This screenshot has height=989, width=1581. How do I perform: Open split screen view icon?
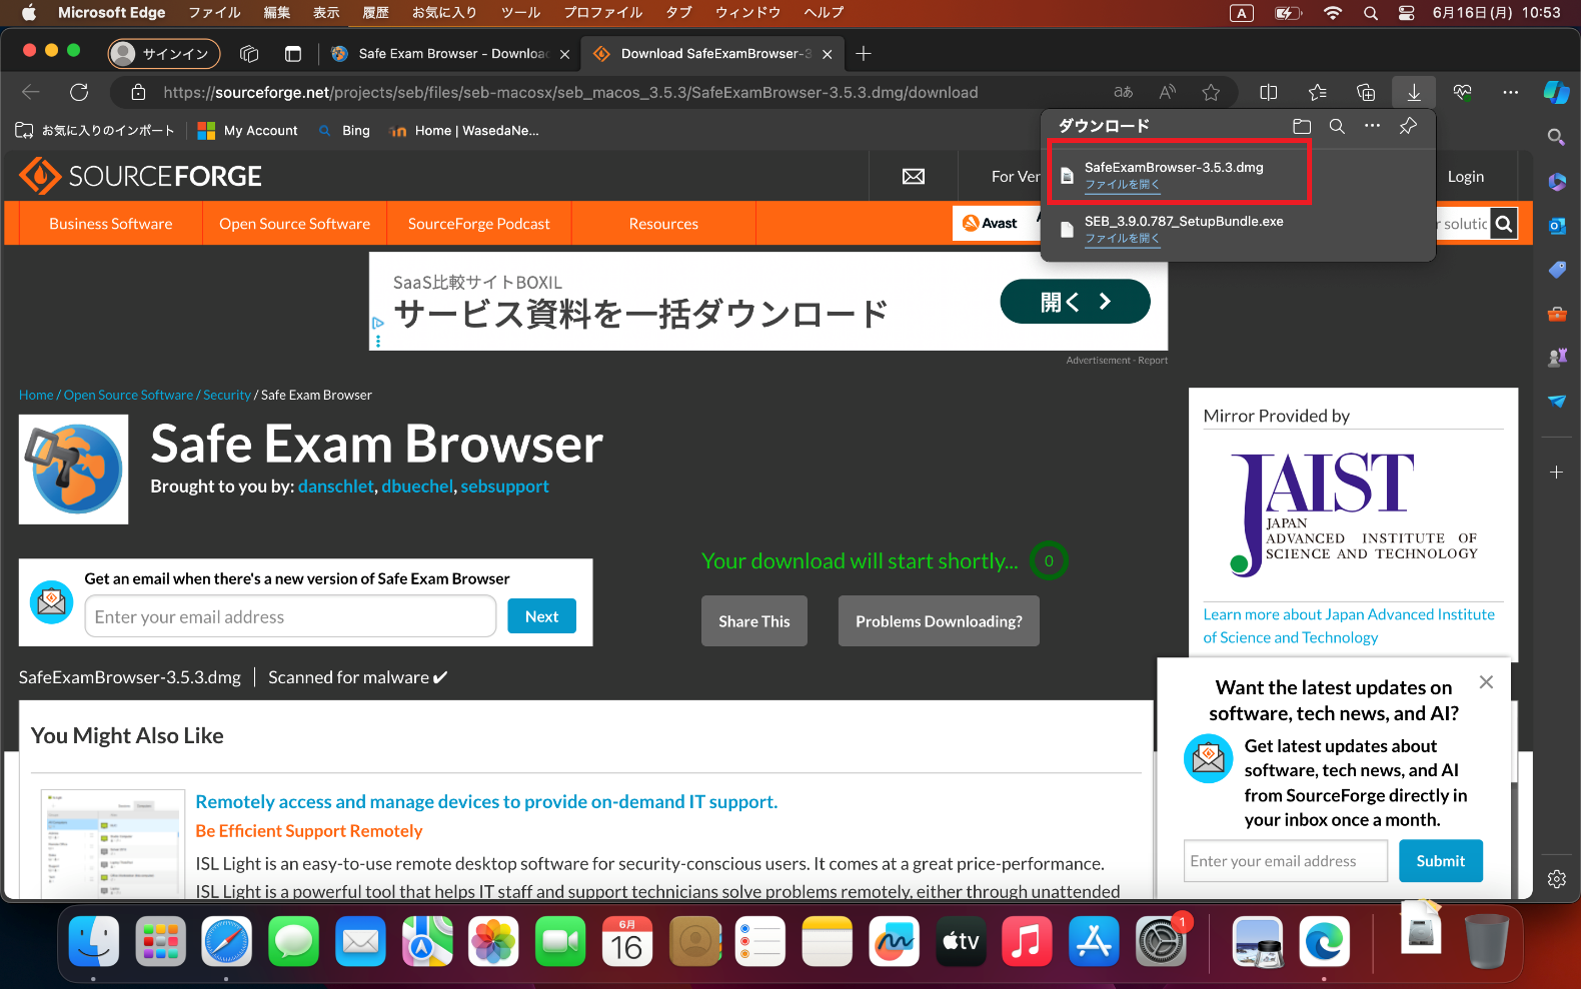pyautogui.click(x=1268, y=92)
